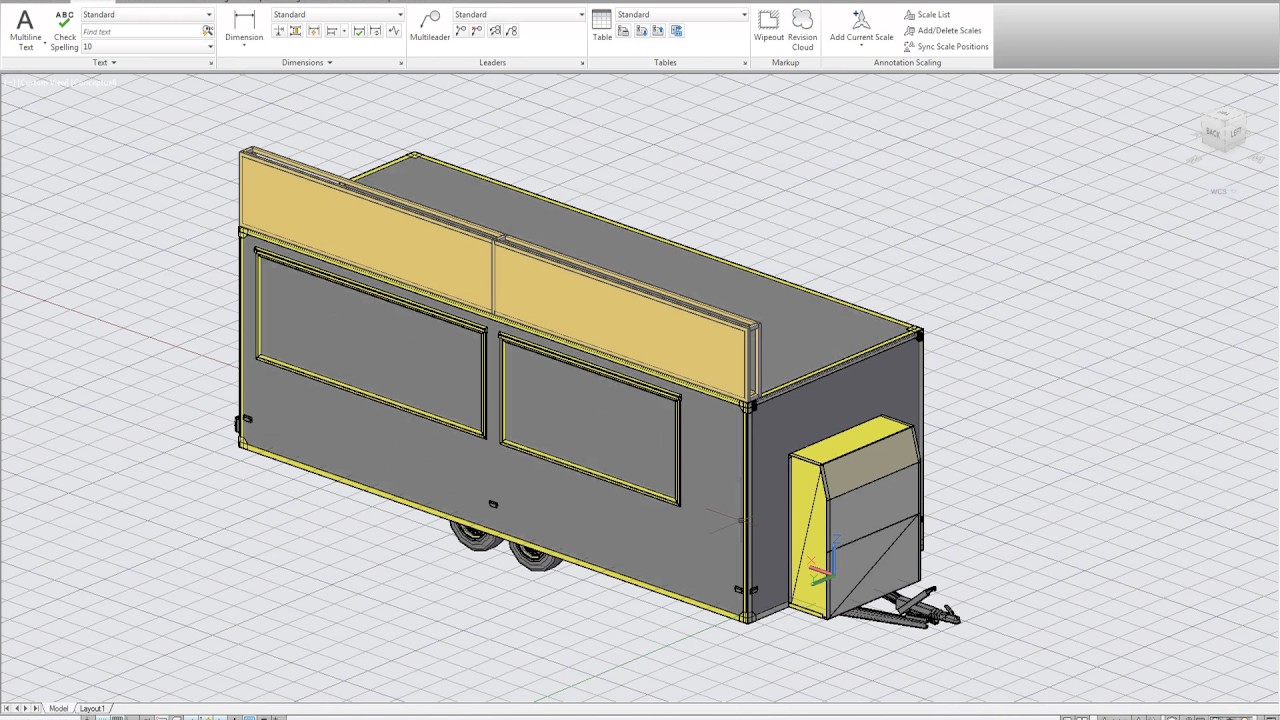1280x720 pixels.
Task: Click the dimension Update icon
Action: (x=375, y=31)
